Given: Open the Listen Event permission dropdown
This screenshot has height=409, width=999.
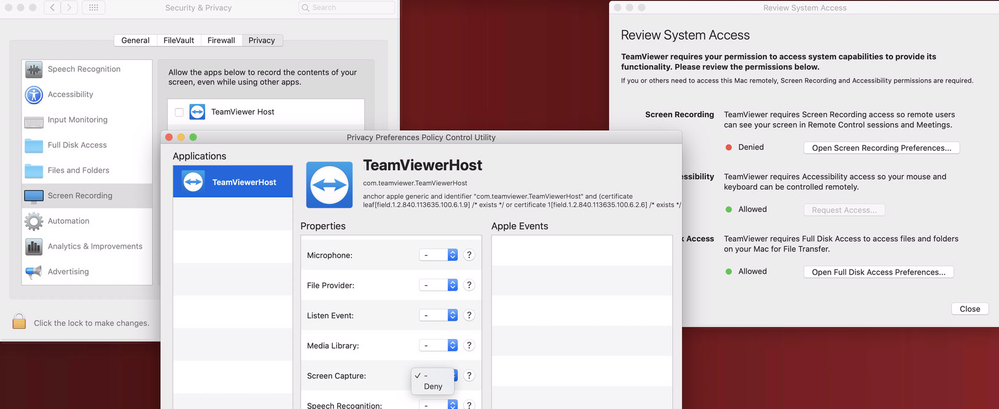Looking at the screenshot, I should tap(438, 315).
